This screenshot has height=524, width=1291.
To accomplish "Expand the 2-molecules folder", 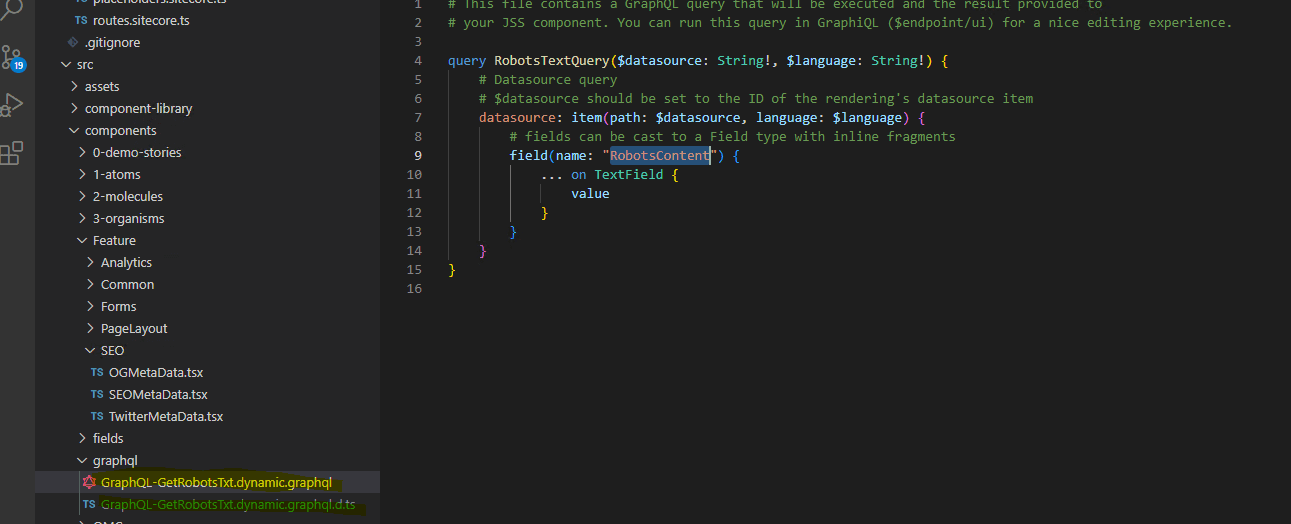I will click(82, 196).
